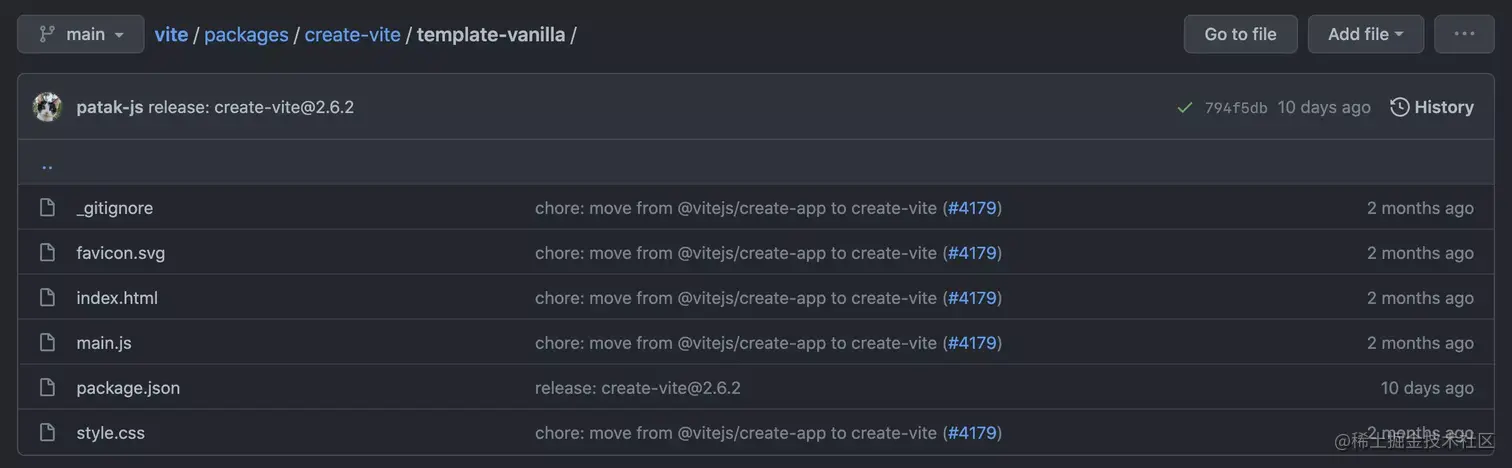Screen dimensions: 1512x468
Task: Click the file icon beside package.json
Action: 47,388
